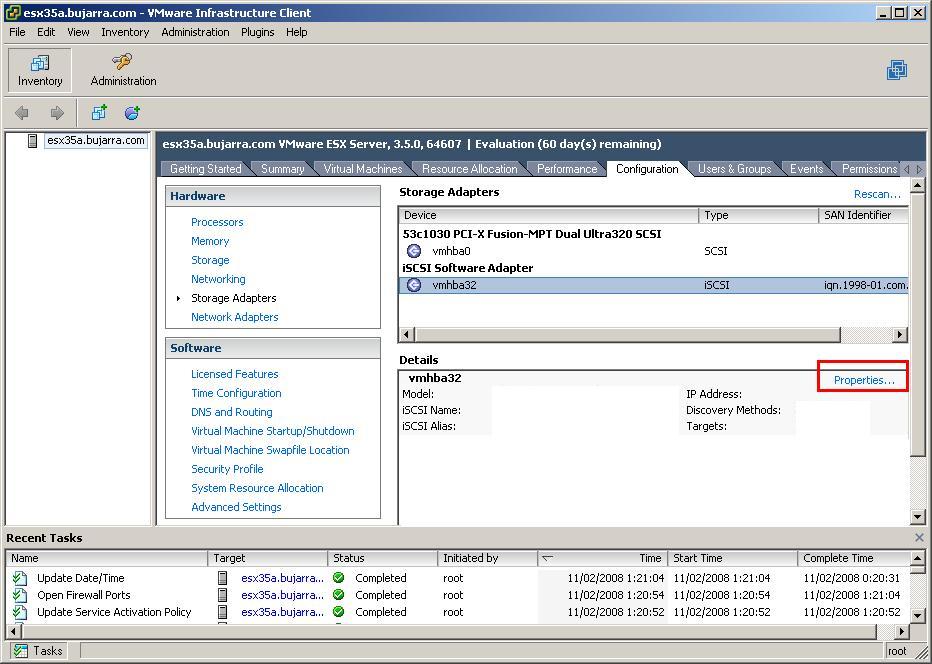Open the Licensed Features link
Image resolution: width=932 pixels, height=664 pixels.
click(x=234, y=374)
